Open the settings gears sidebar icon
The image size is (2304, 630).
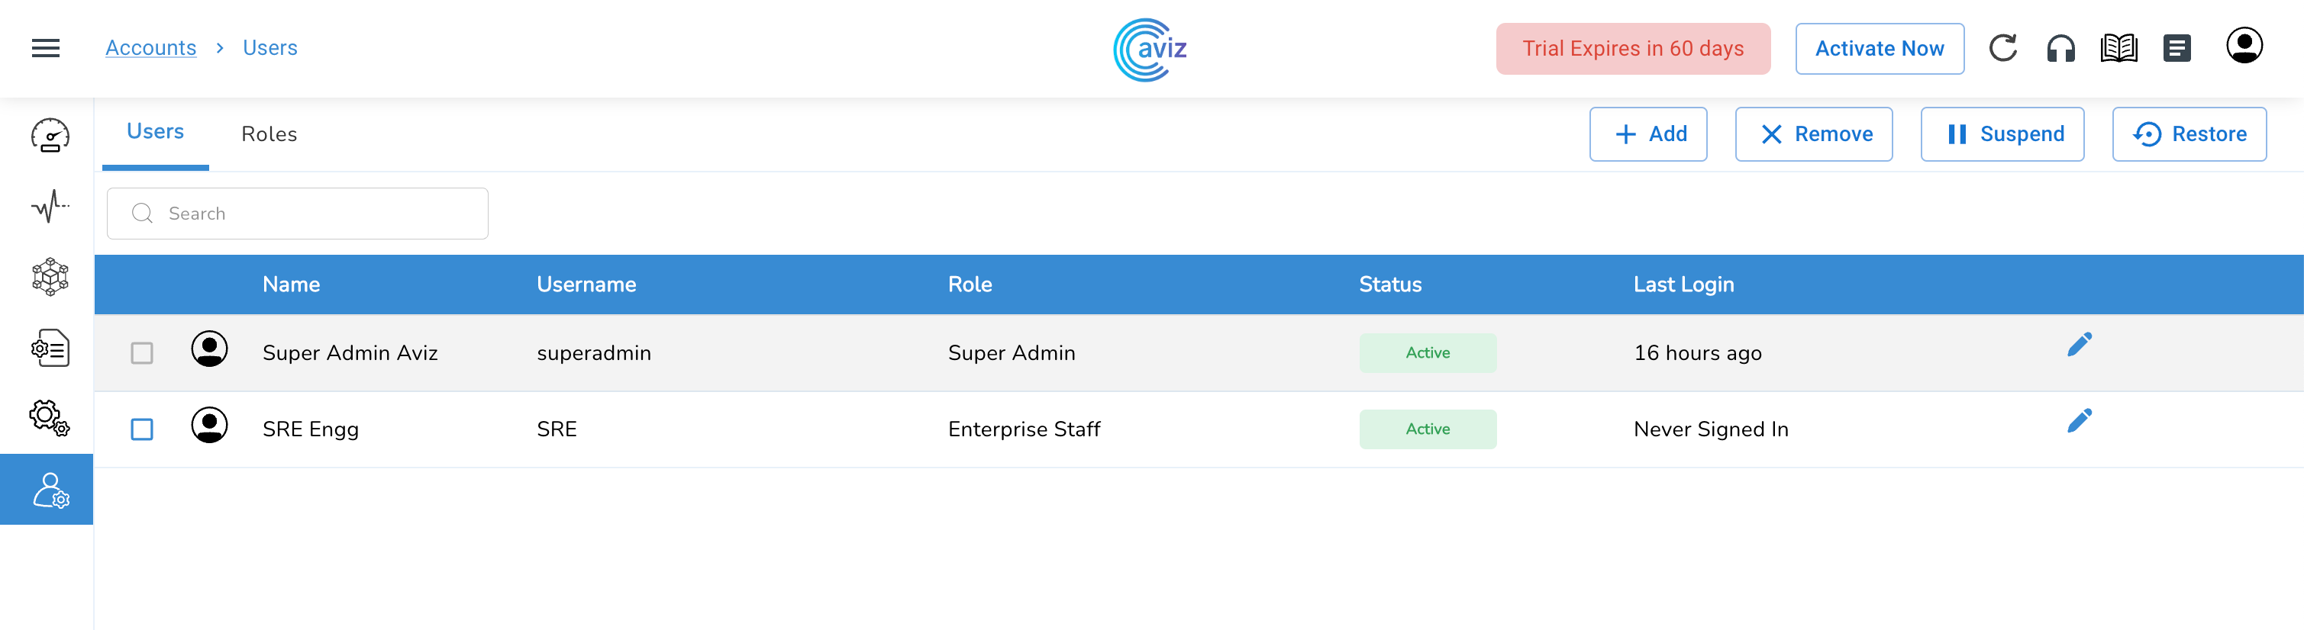[x=49, y=418]
